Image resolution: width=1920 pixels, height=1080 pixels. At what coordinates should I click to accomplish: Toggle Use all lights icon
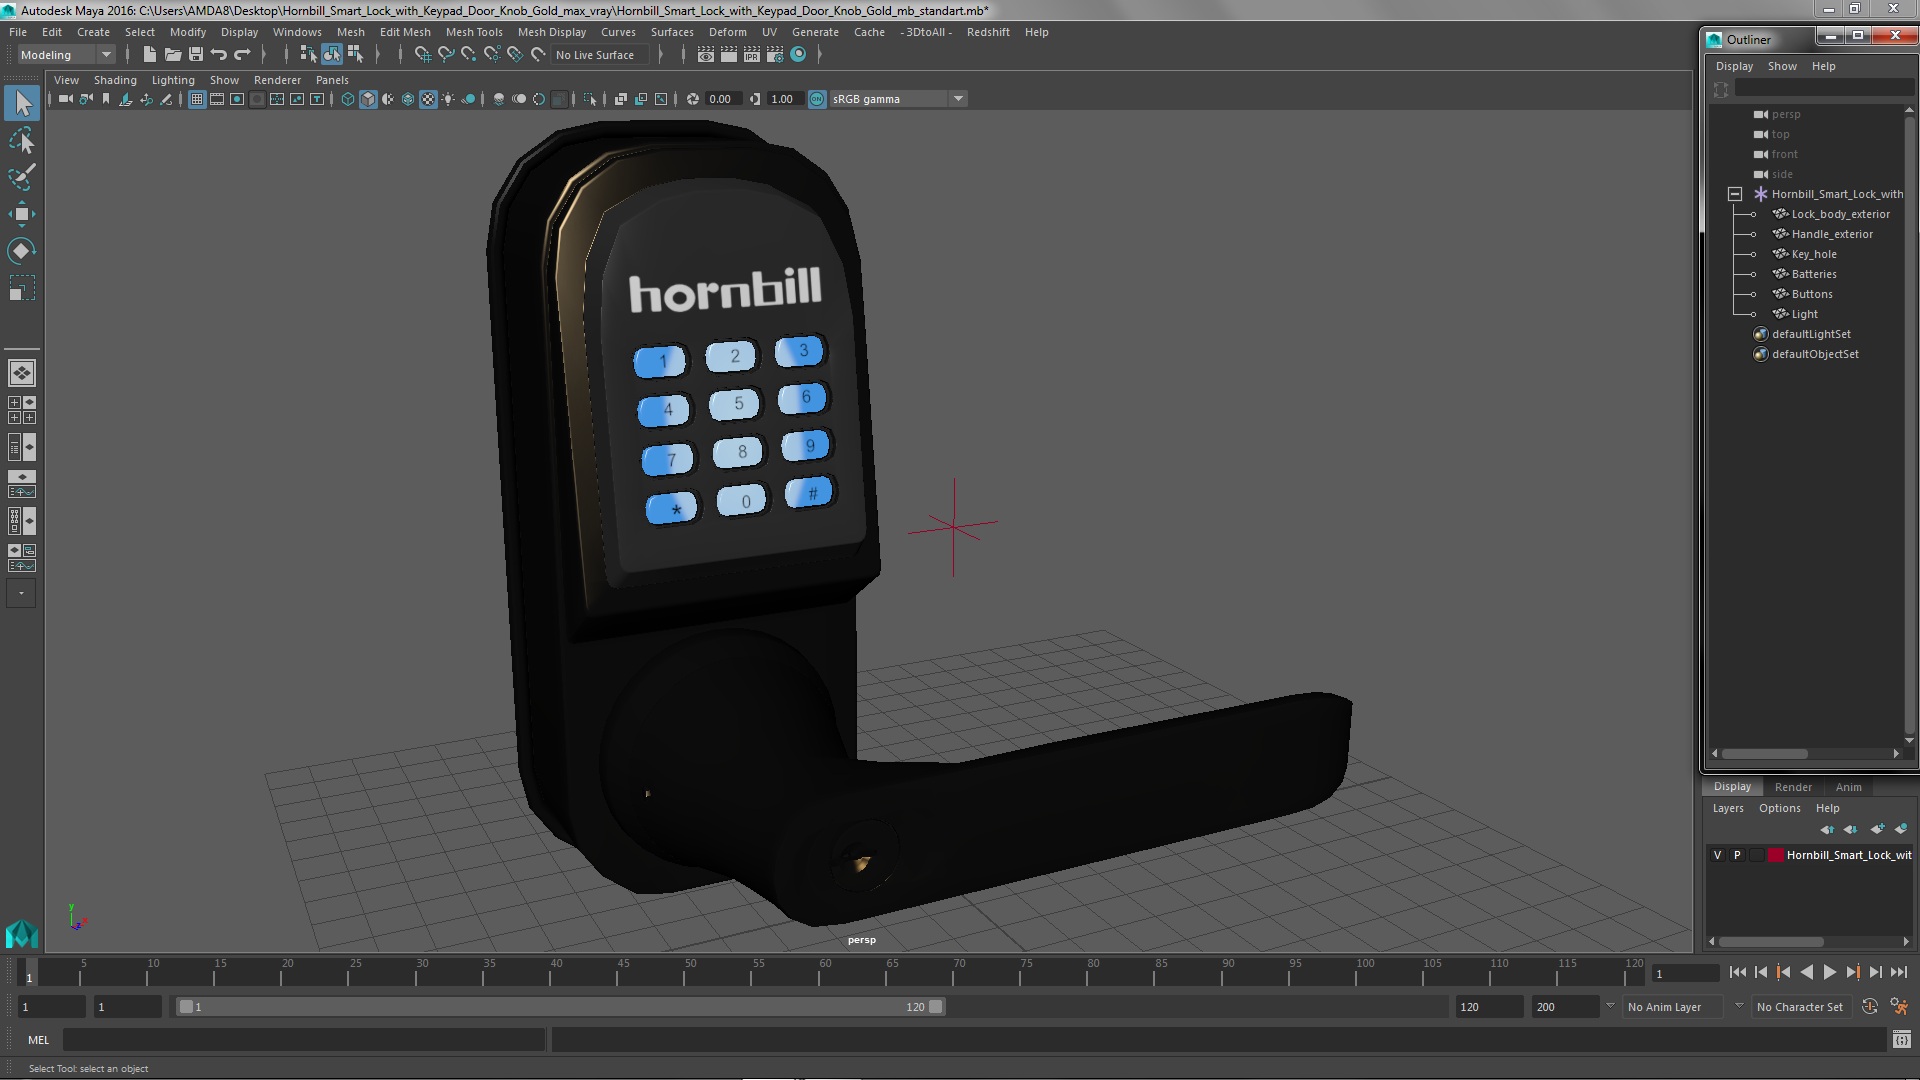(x=448, y=99)
